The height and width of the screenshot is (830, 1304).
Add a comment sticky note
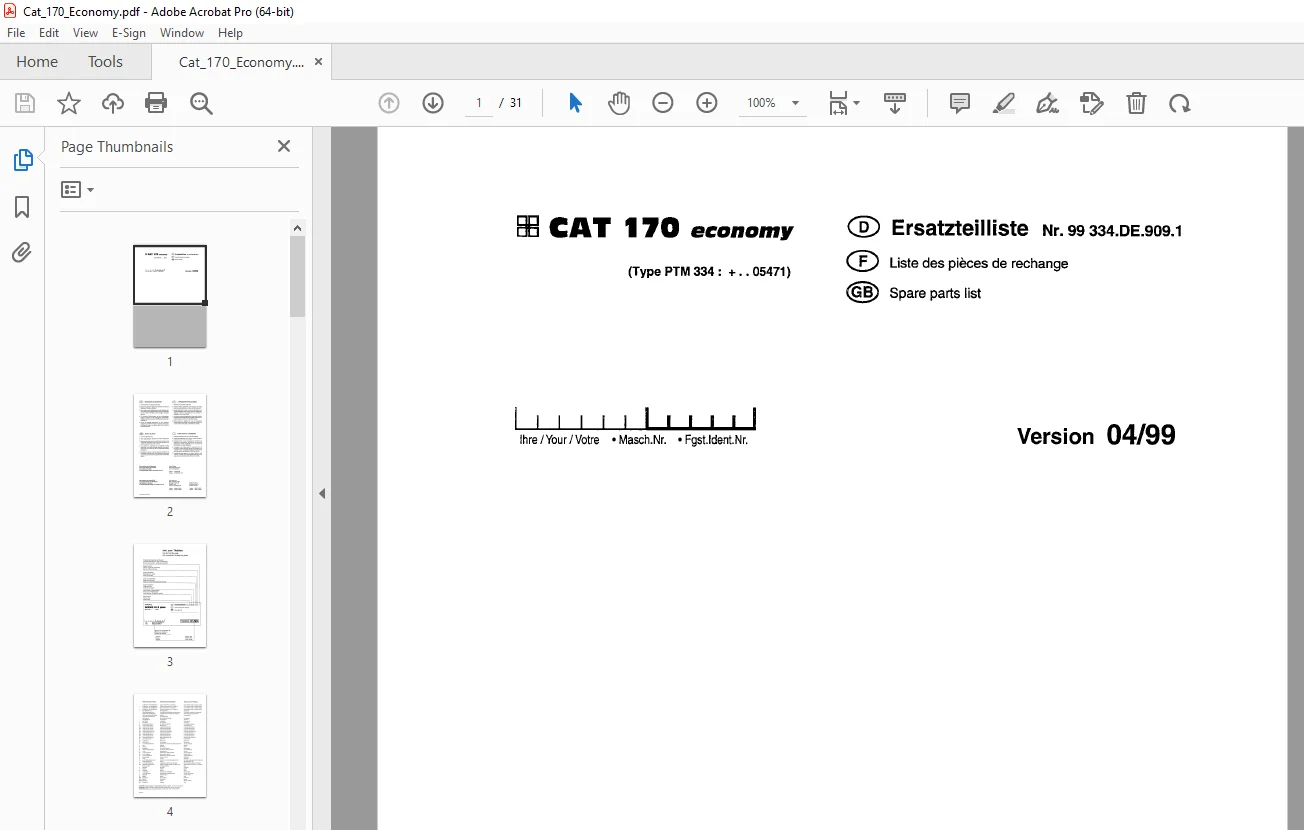click(x=960, y=103)
